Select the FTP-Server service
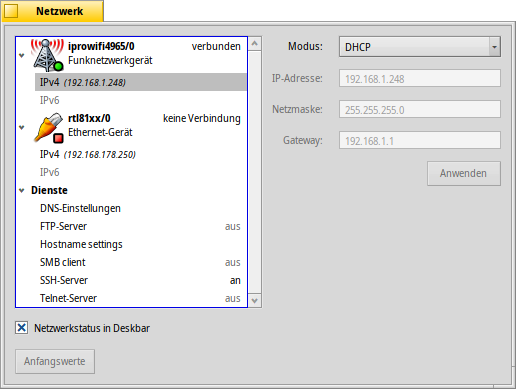 pos(131,226)
